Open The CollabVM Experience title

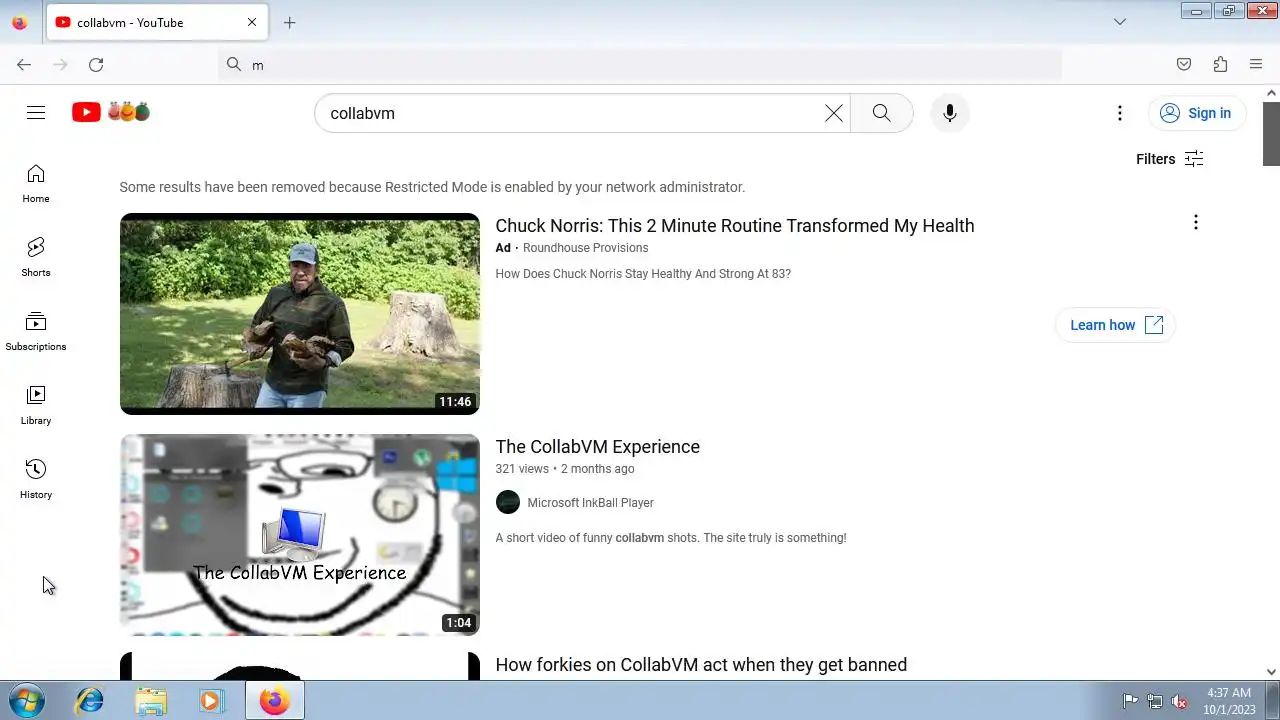point(598,447)
